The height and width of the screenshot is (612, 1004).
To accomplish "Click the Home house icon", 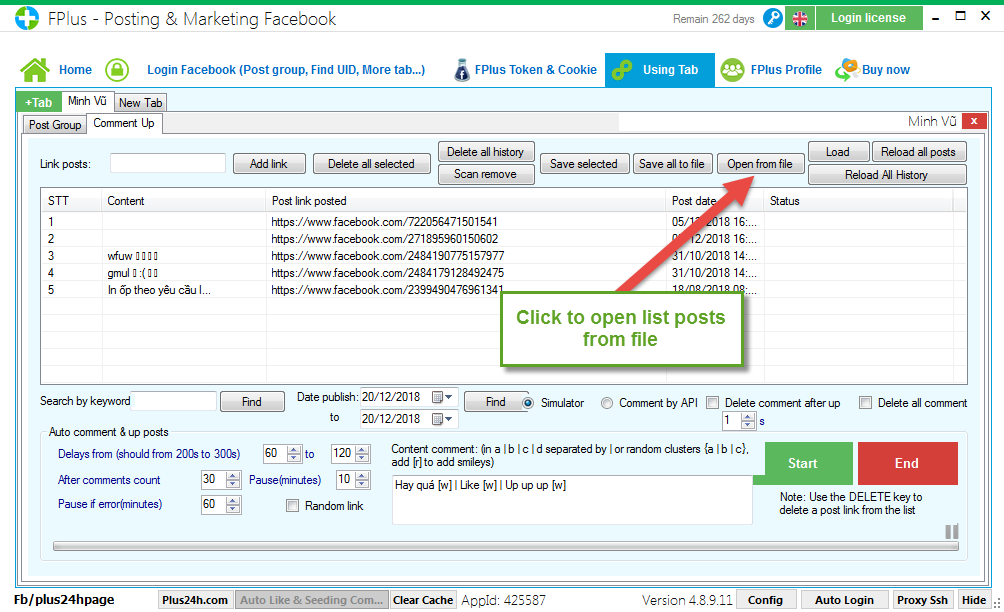I will pyautogui.click(x=35, y=70).
